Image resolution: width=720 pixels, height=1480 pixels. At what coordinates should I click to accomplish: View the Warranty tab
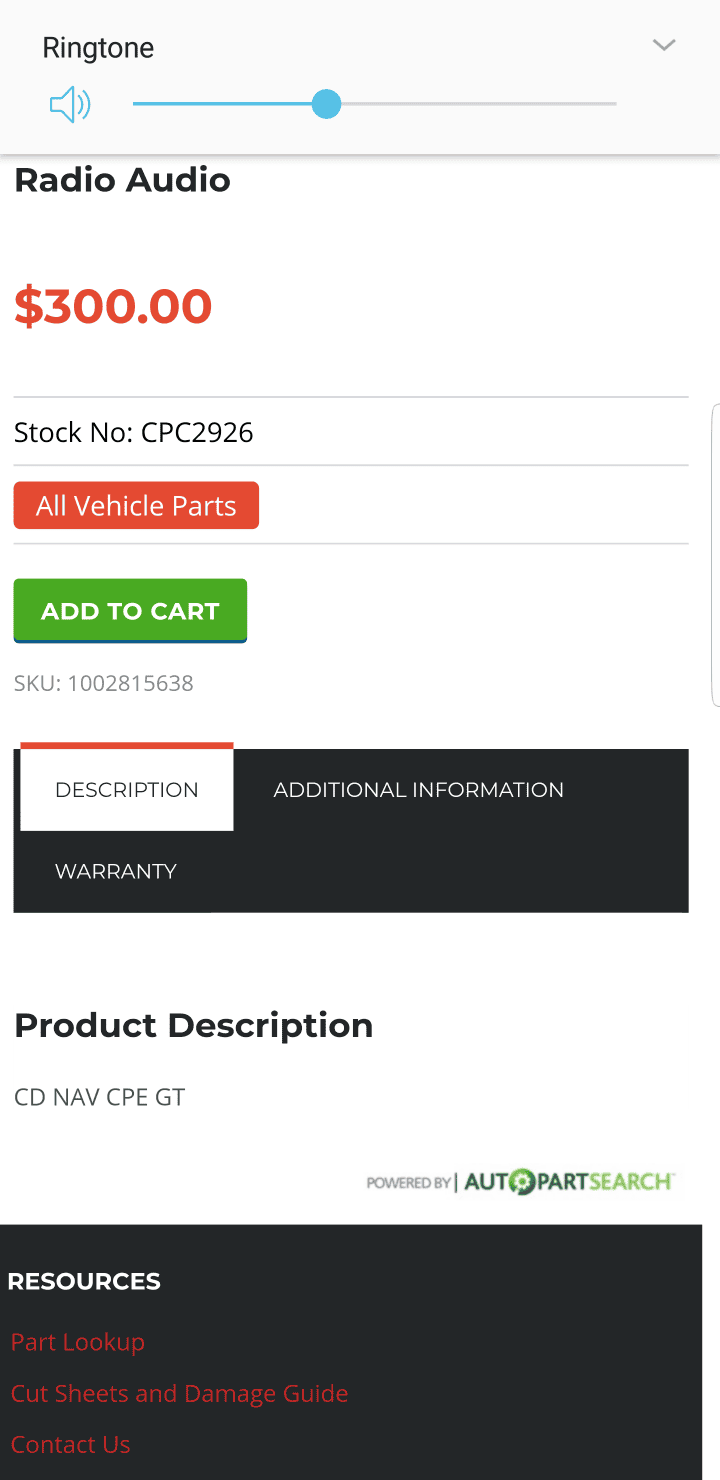116,871
